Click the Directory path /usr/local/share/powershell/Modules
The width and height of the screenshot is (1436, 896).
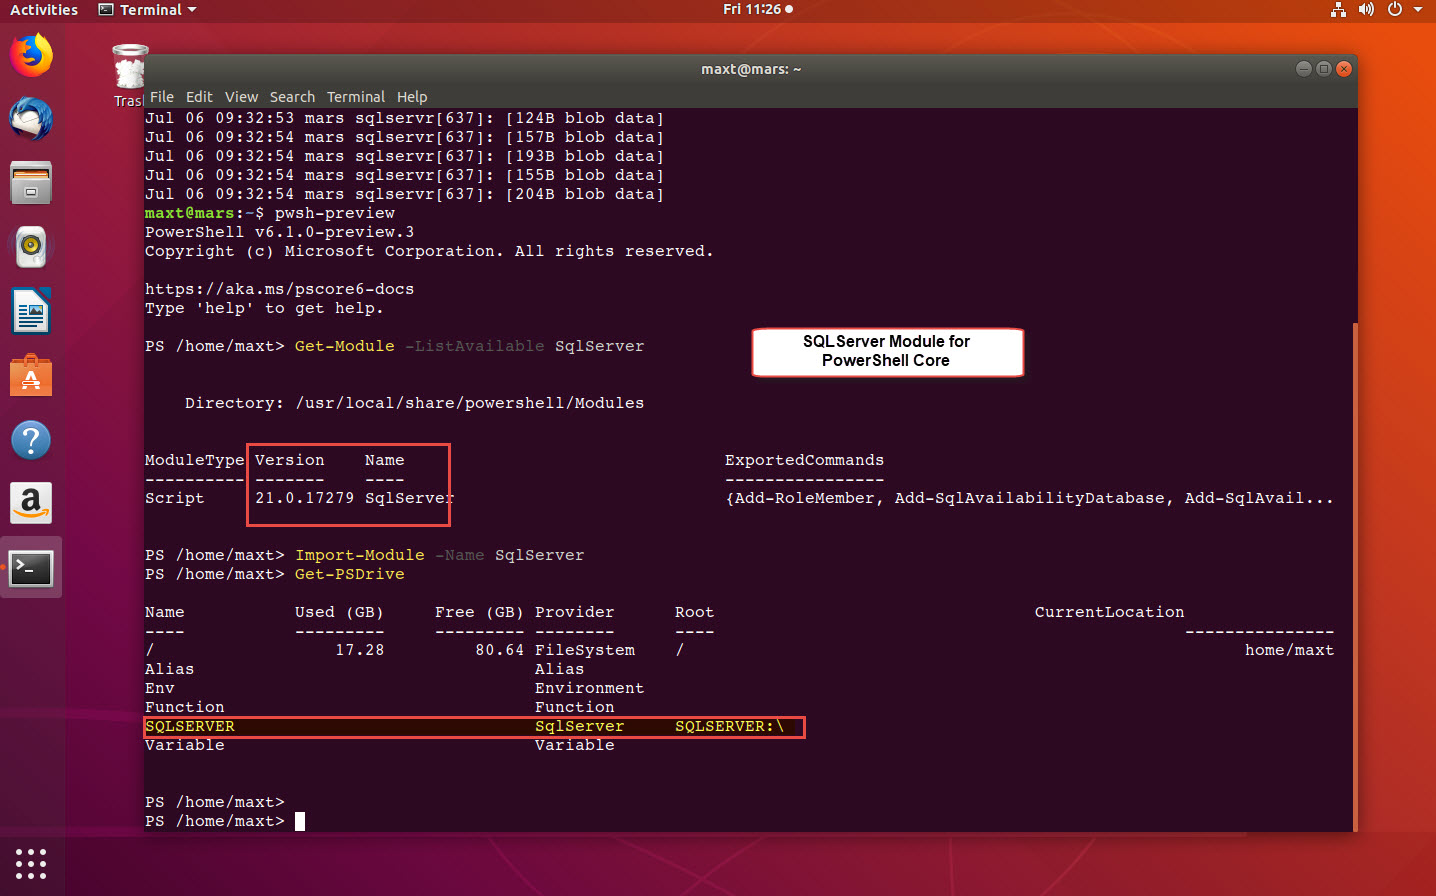click(469, 403)
